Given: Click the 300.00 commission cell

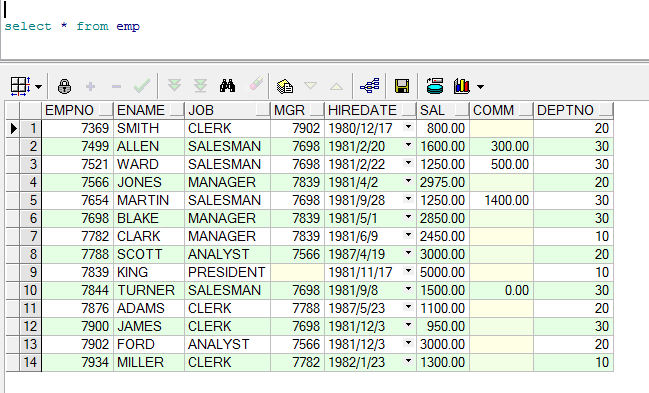Looking at the screenshot, I should [x=502, y=146].
